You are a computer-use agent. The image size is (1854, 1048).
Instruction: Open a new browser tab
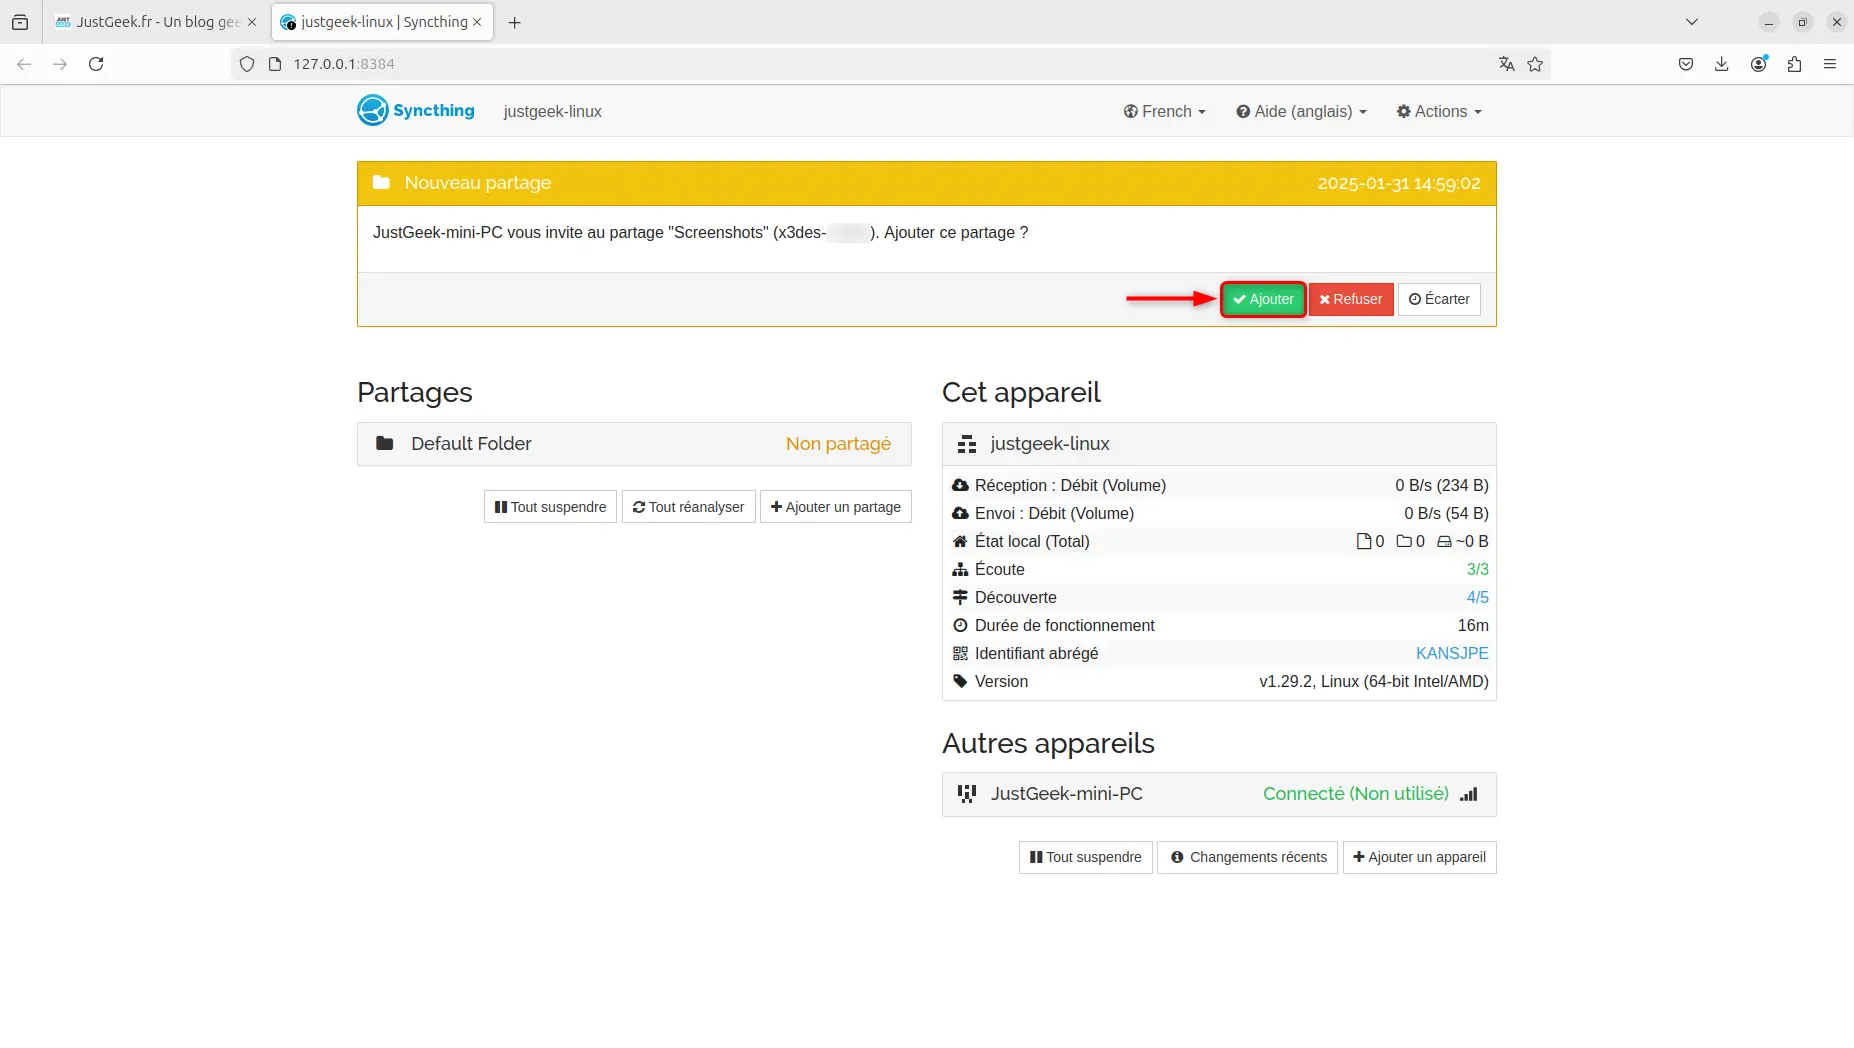(x=514, y=22)
